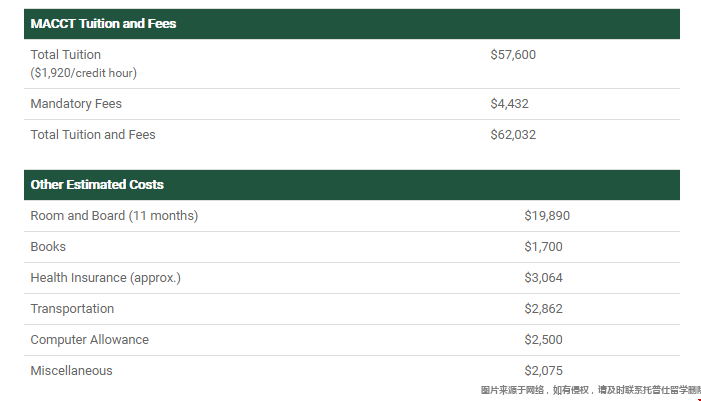Select the Total Tuition and Fees label

tap(93, 135)
